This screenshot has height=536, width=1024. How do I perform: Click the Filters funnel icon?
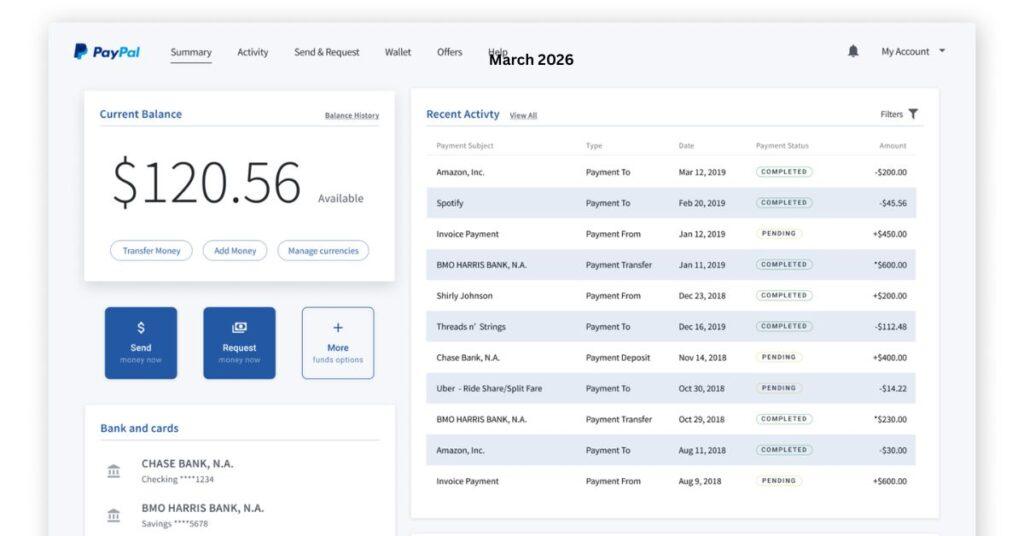pos(913,114)
